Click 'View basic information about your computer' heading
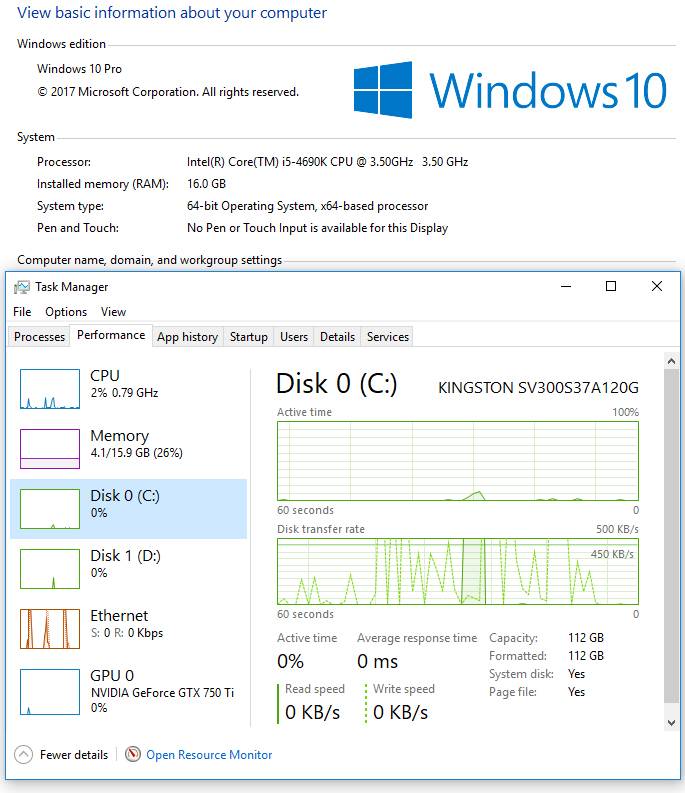This screenshot has width=685, height=793. [x=172, y=13]
